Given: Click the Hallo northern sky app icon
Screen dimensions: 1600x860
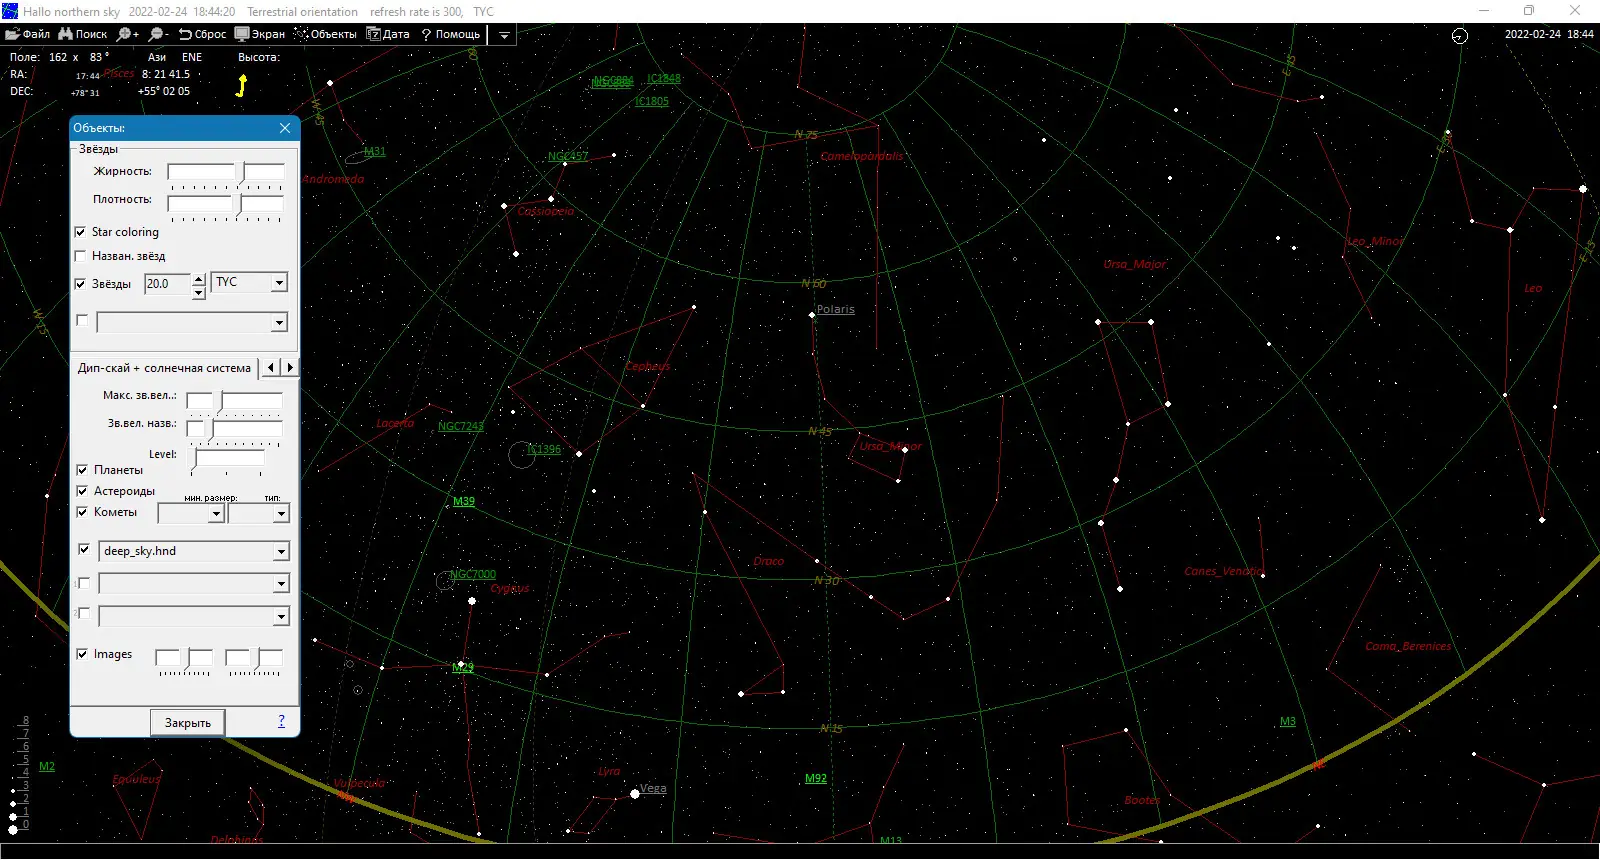Looking at the screenshot, I should (x=10, y=11).
